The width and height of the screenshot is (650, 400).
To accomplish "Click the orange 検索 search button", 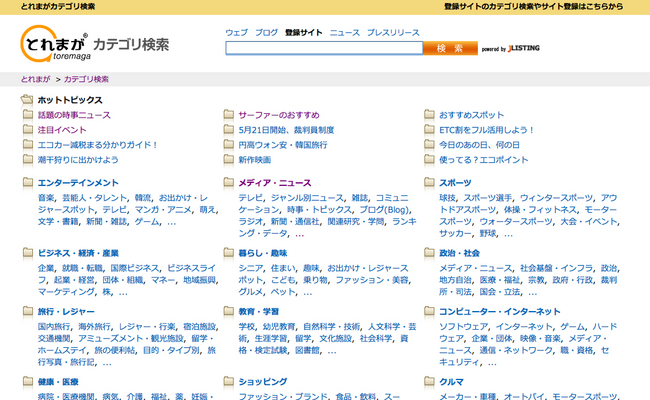I will tap(450, 48).
